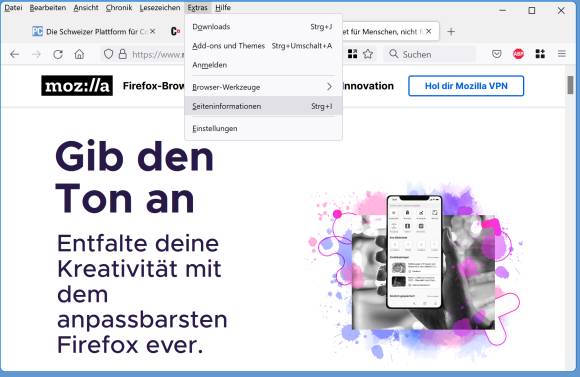Click the vertical scrollbar thumb
The image size is (580, 377).
[x=570, y=85]
